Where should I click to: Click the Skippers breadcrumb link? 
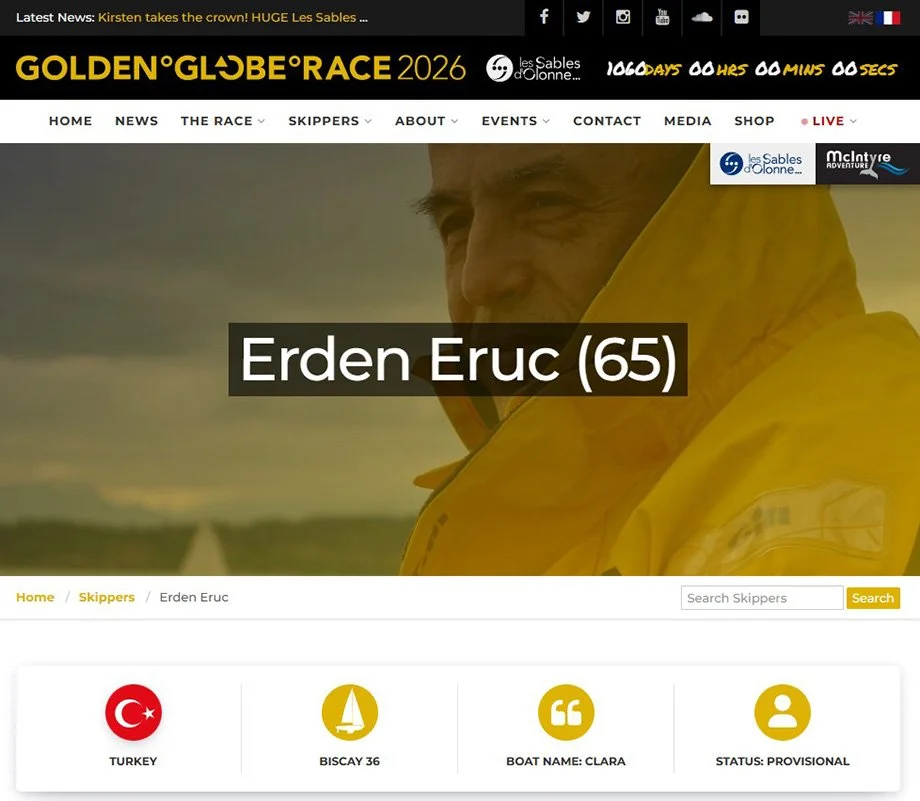click(x=107, y=597)
